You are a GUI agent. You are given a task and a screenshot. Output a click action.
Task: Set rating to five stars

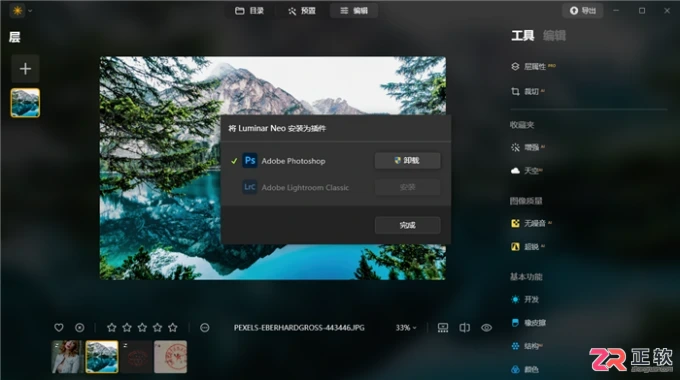(173, 328)
